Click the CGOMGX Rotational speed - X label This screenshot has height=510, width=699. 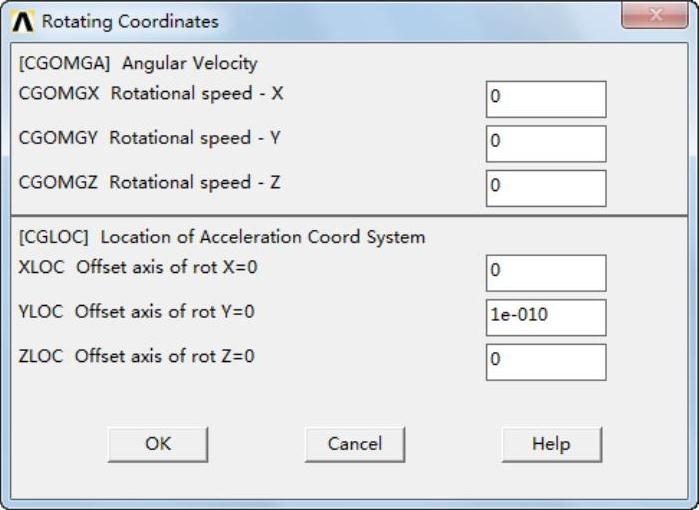coord(151,94)
